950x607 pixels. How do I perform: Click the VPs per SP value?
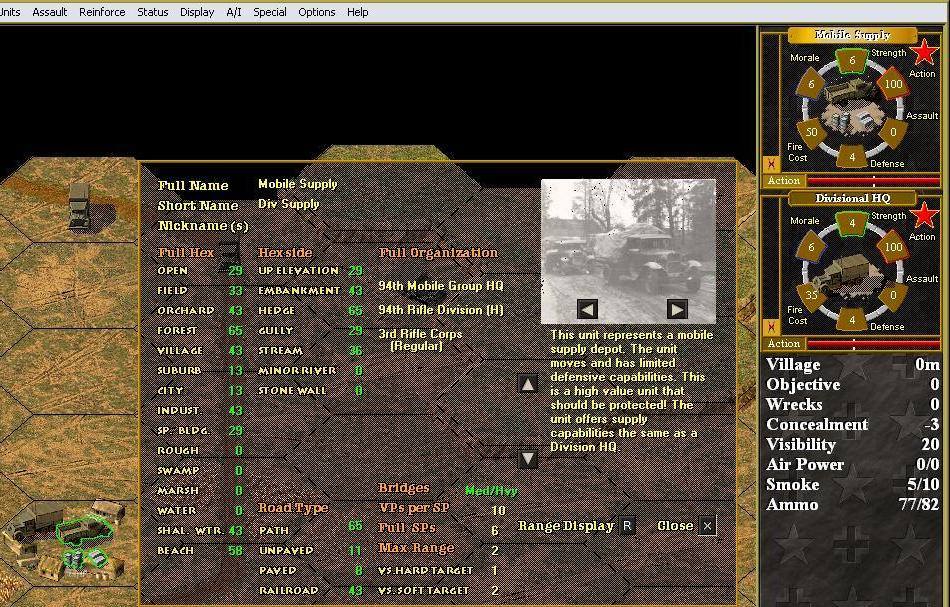498,511
